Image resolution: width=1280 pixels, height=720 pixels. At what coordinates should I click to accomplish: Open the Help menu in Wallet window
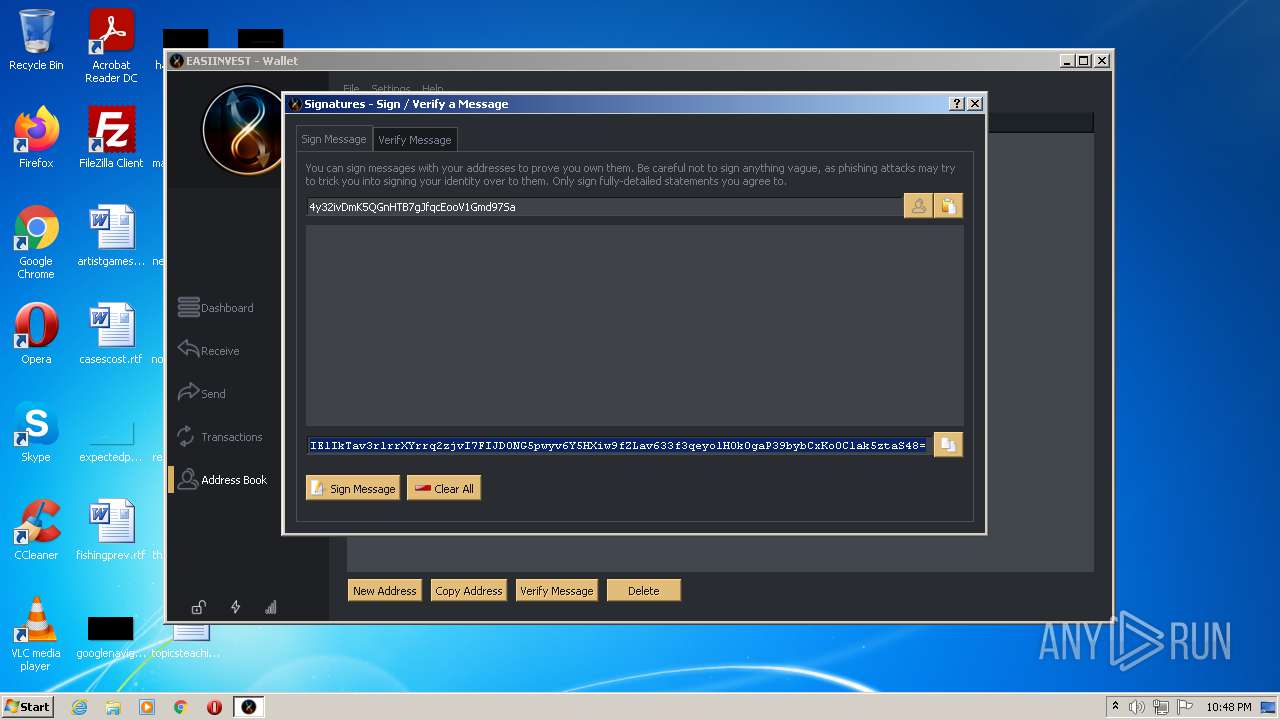point(432,89)
